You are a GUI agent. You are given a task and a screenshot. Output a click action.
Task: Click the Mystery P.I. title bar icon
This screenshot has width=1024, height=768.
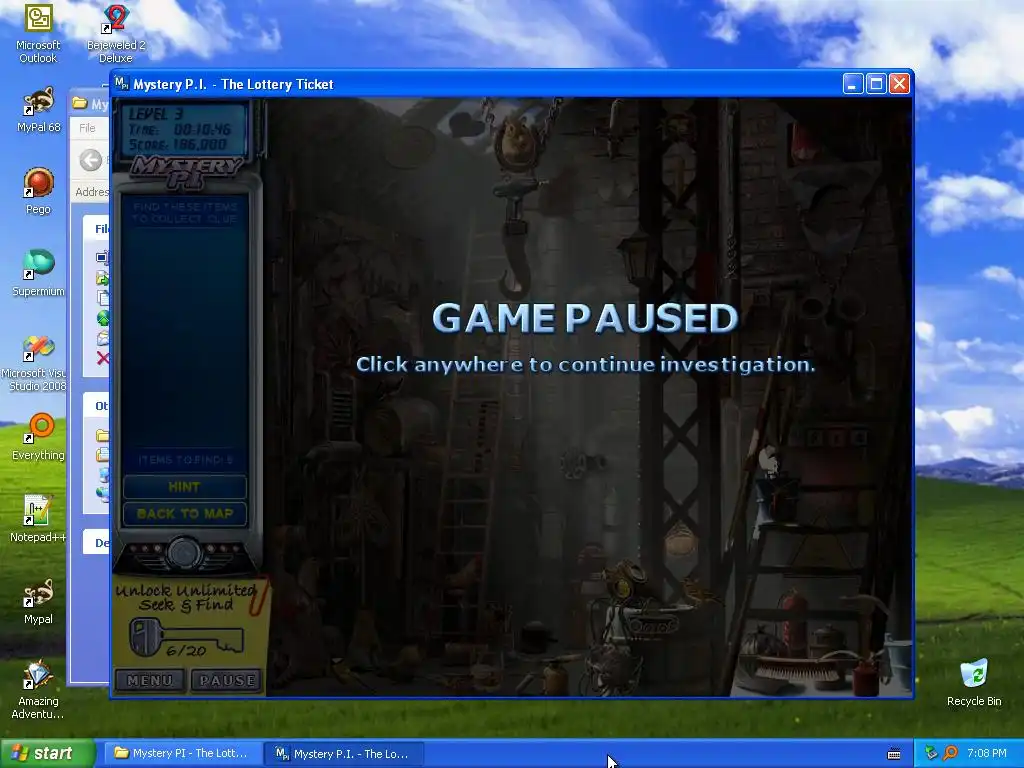point(121,84)
